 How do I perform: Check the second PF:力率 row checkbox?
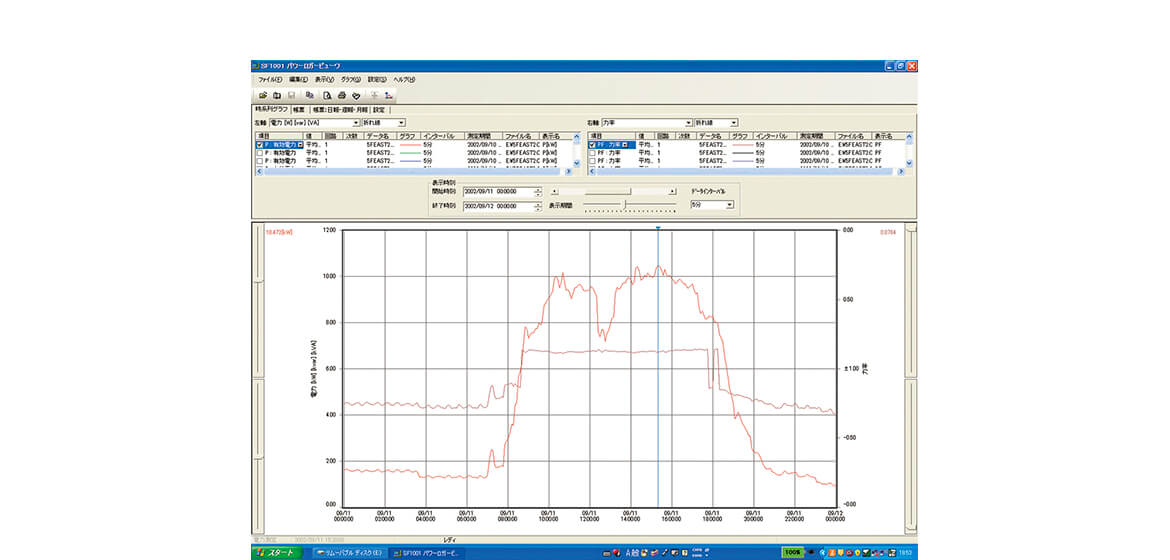point(593,152)
